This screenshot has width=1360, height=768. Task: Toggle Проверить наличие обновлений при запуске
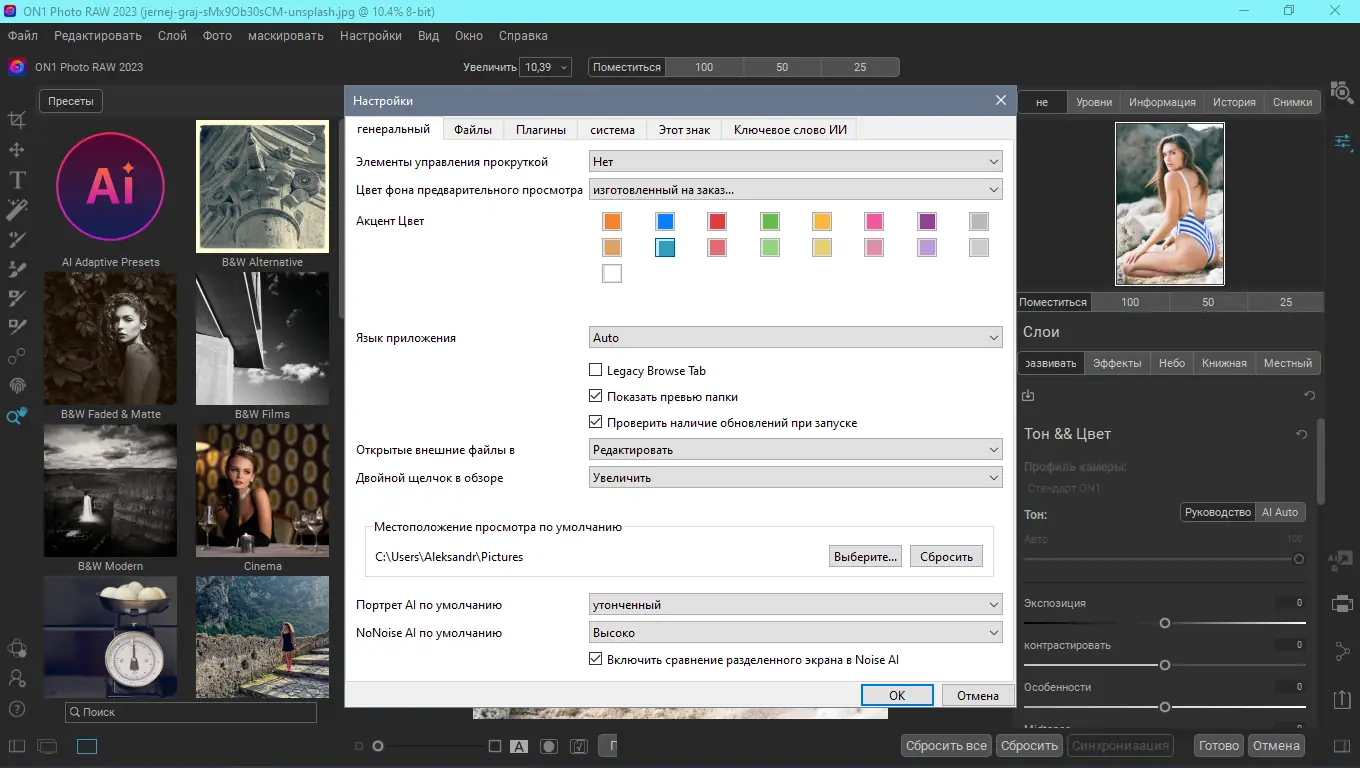click(x=596, y=422)
